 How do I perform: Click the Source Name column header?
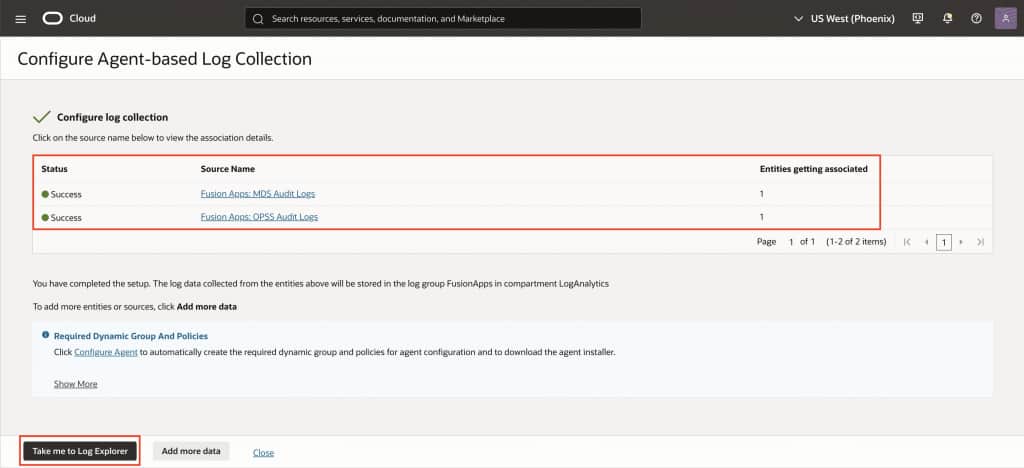227,169
